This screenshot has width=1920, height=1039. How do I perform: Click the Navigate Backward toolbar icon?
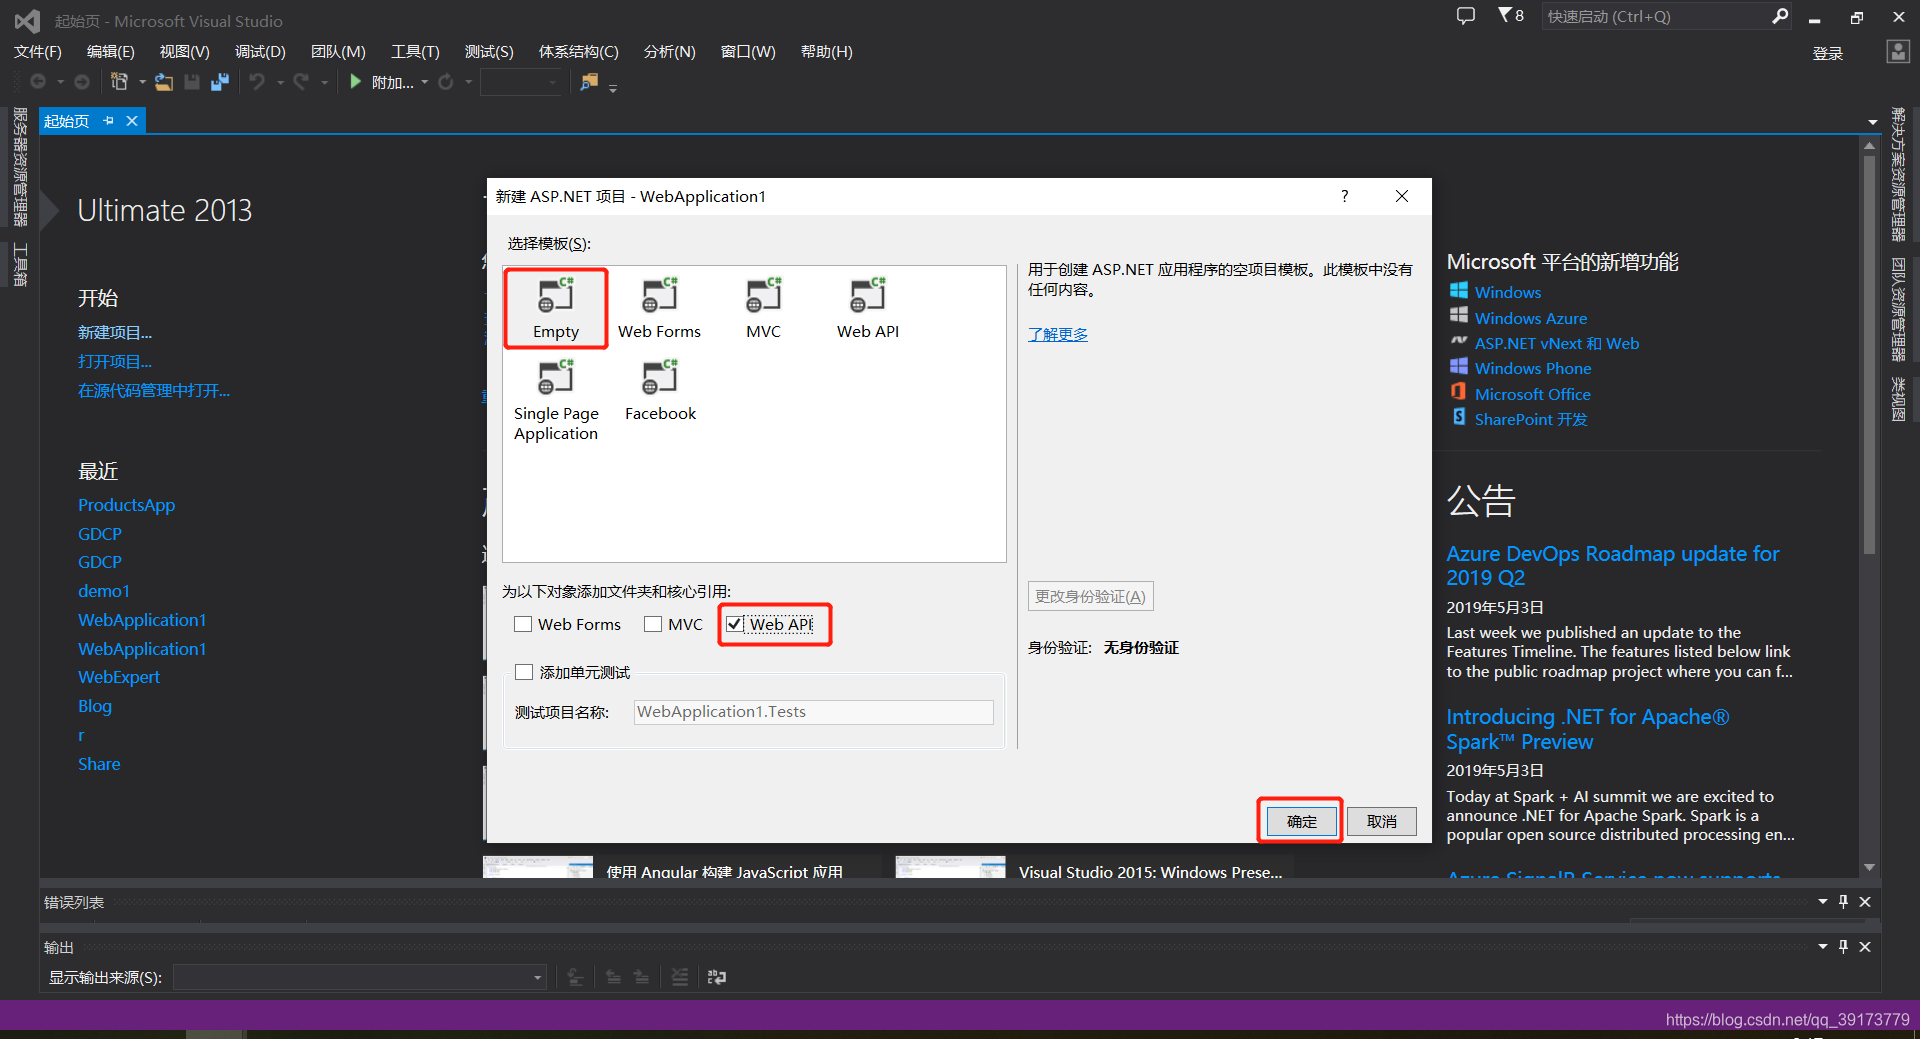pos(38,82)
